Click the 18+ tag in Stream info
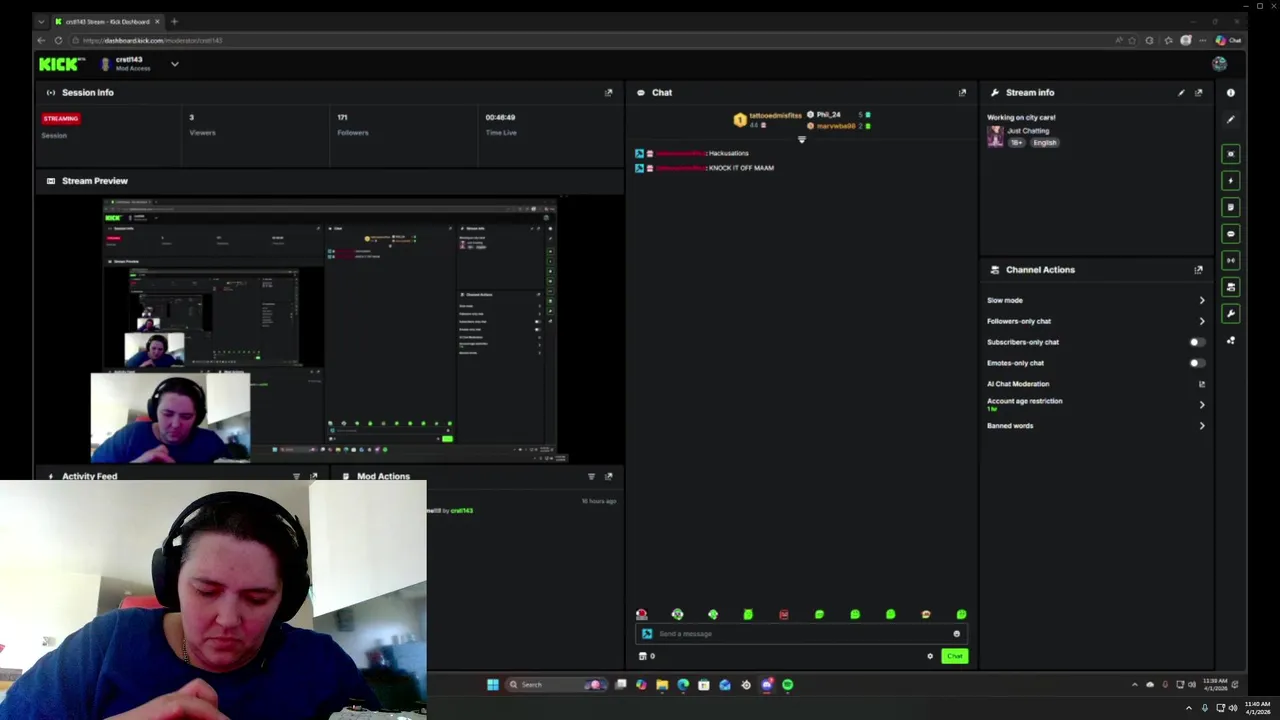The height and width of the screenshot is (720, 1280). coord(1016,143)
